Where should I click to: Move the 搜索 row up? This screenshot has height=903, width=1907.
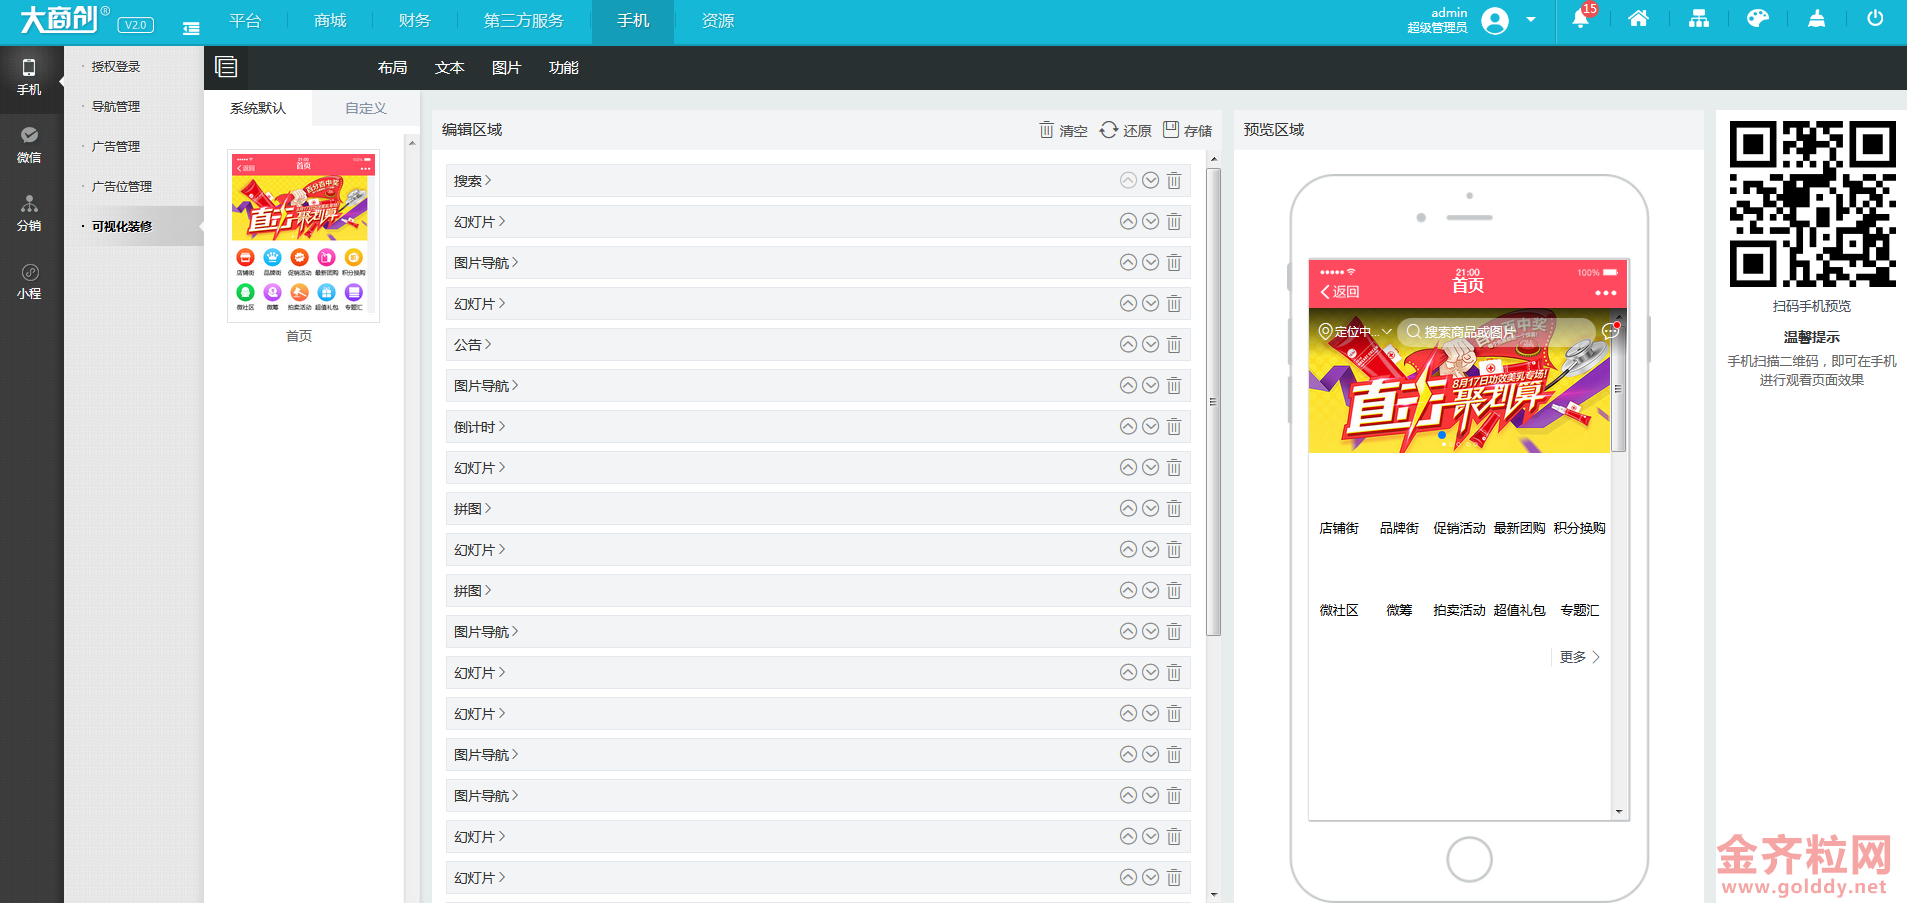click(1128, 180)
